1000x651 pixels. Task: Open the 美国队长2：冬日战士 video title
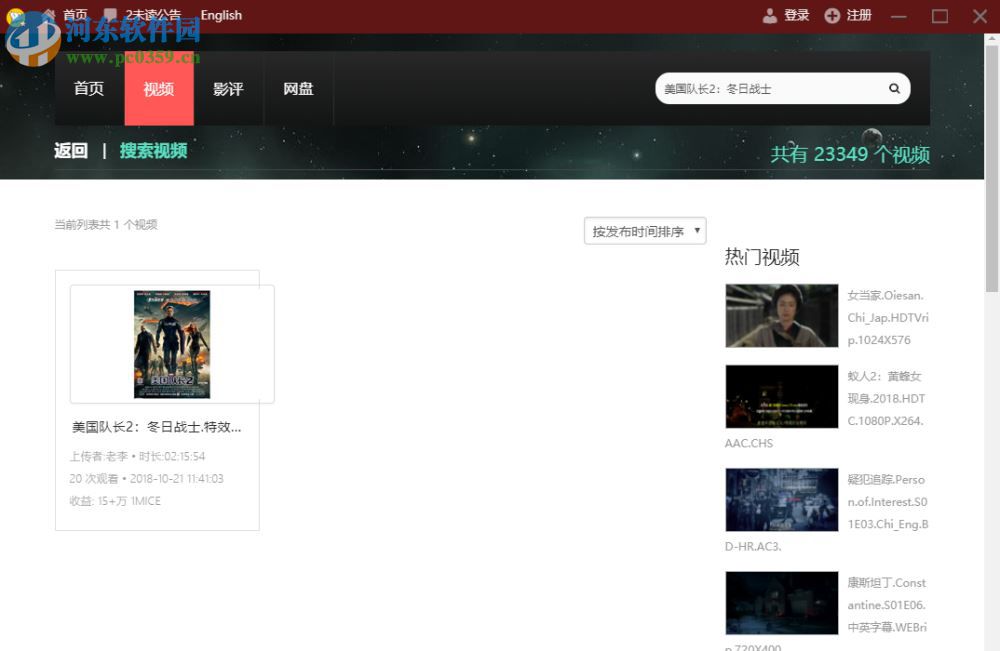coord(156,427)
